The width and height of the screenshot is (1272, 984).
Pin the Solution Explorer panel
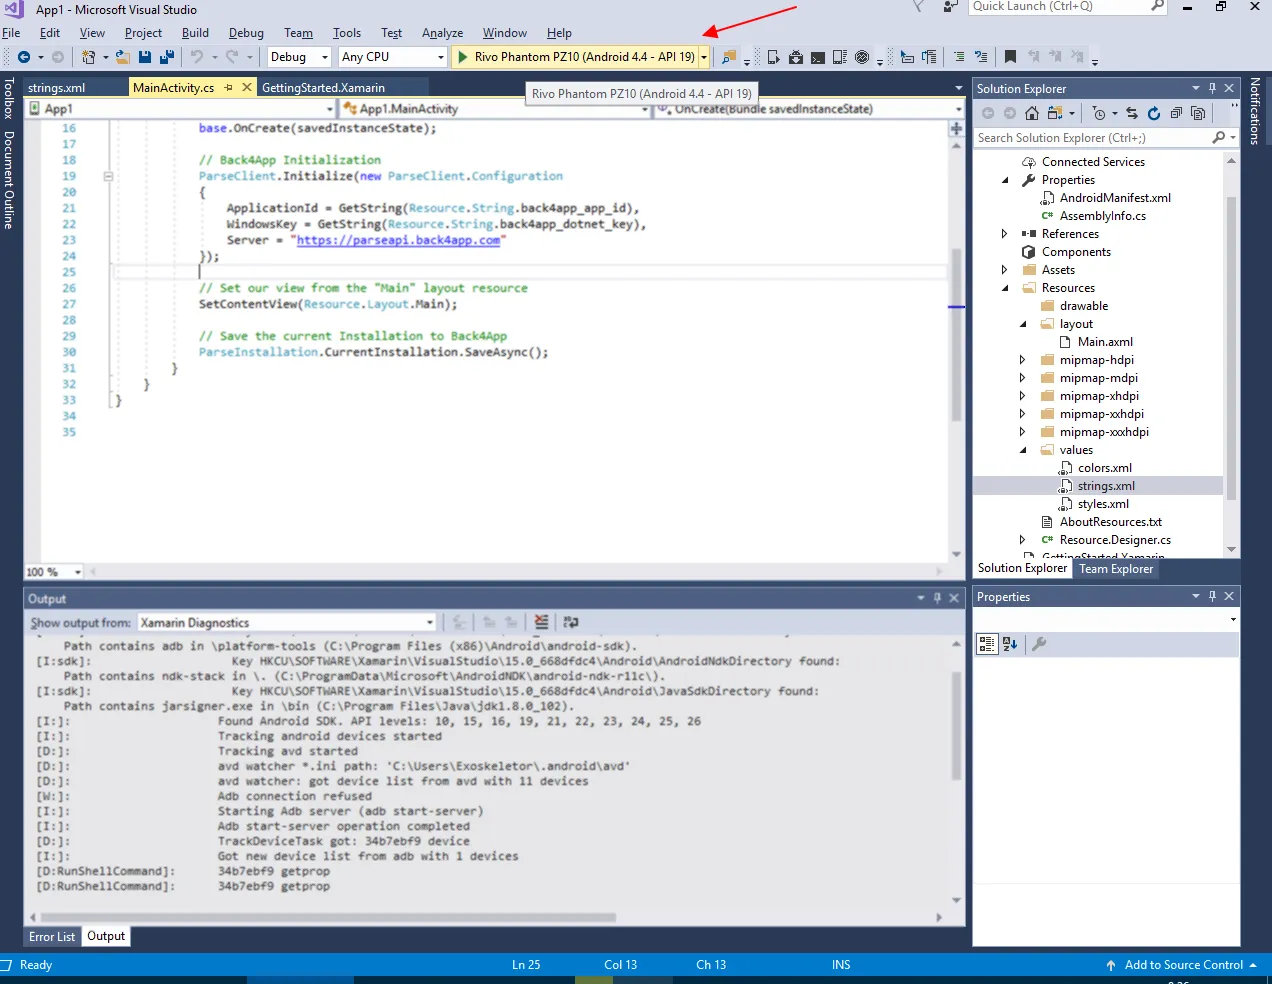click(x=1212, y=88)
